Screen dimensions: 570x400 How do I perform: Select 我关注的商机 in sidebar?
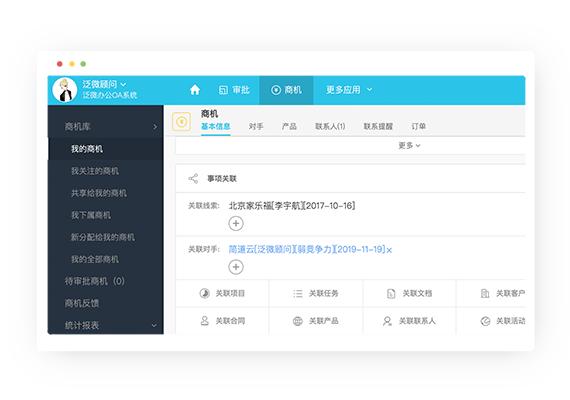click(95, 171)
